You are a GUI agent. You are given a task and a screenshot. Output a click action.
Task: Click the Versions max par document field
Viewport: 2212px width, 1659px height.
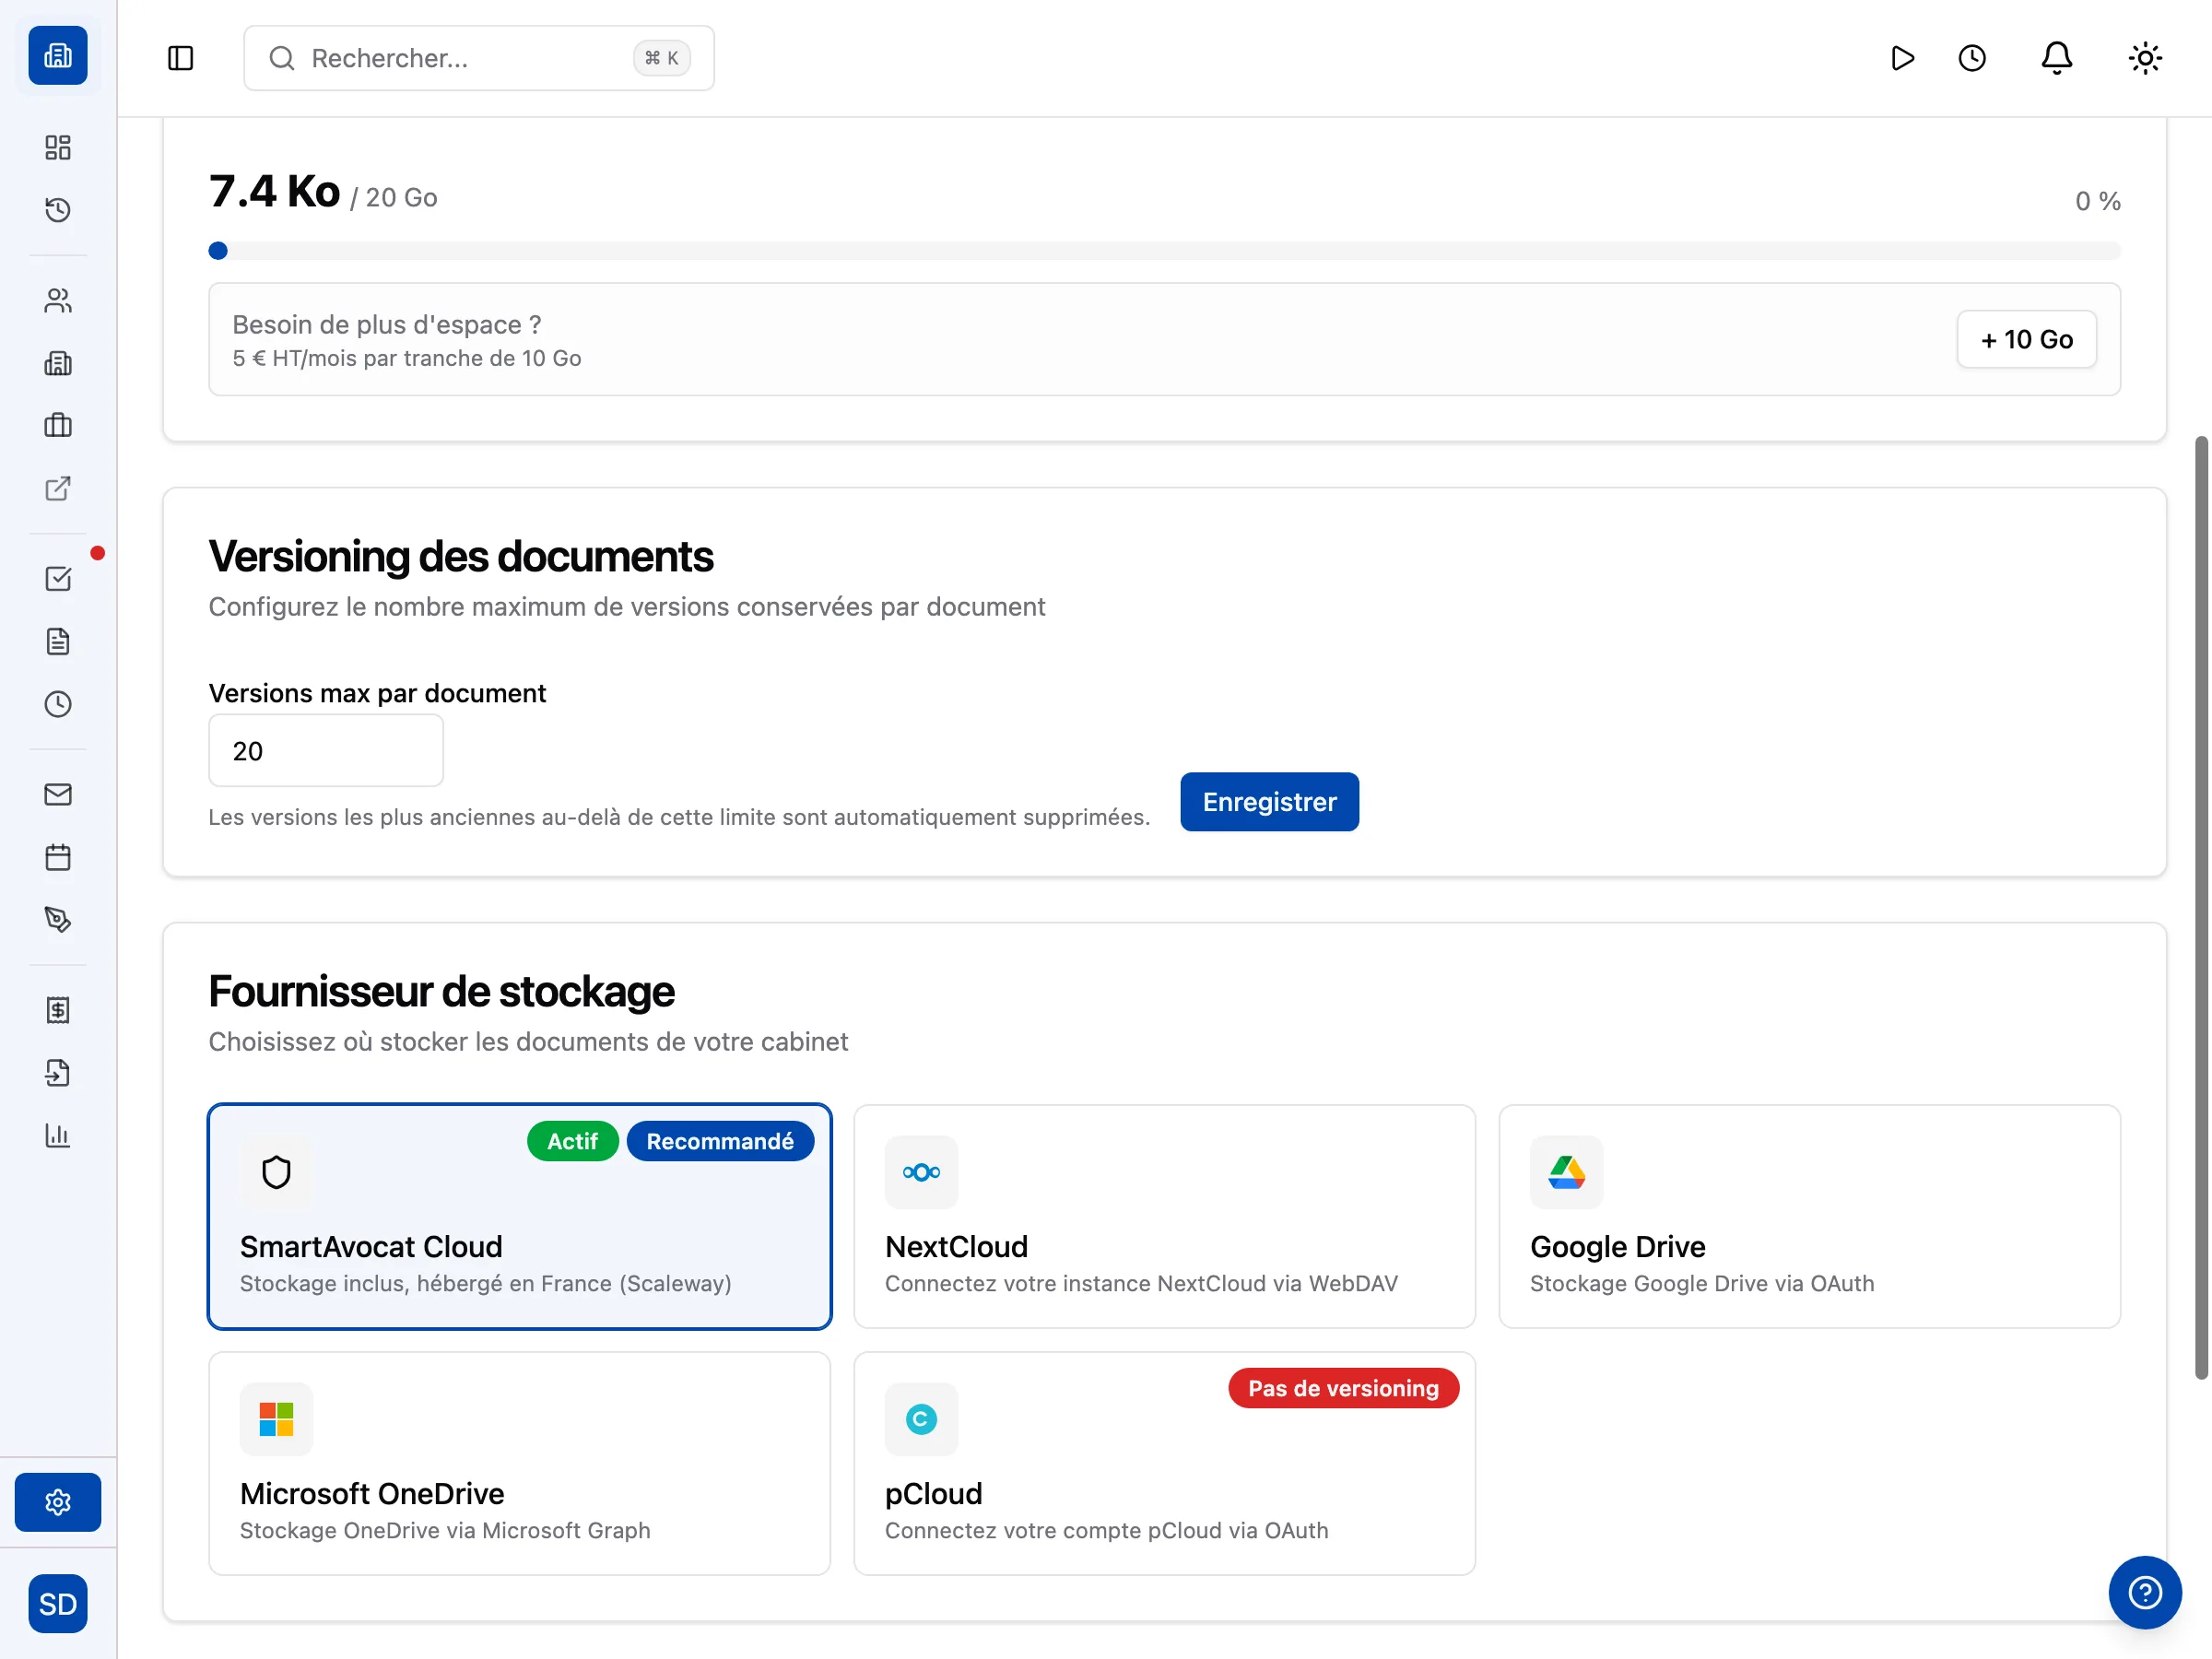[x=325, y=751]
